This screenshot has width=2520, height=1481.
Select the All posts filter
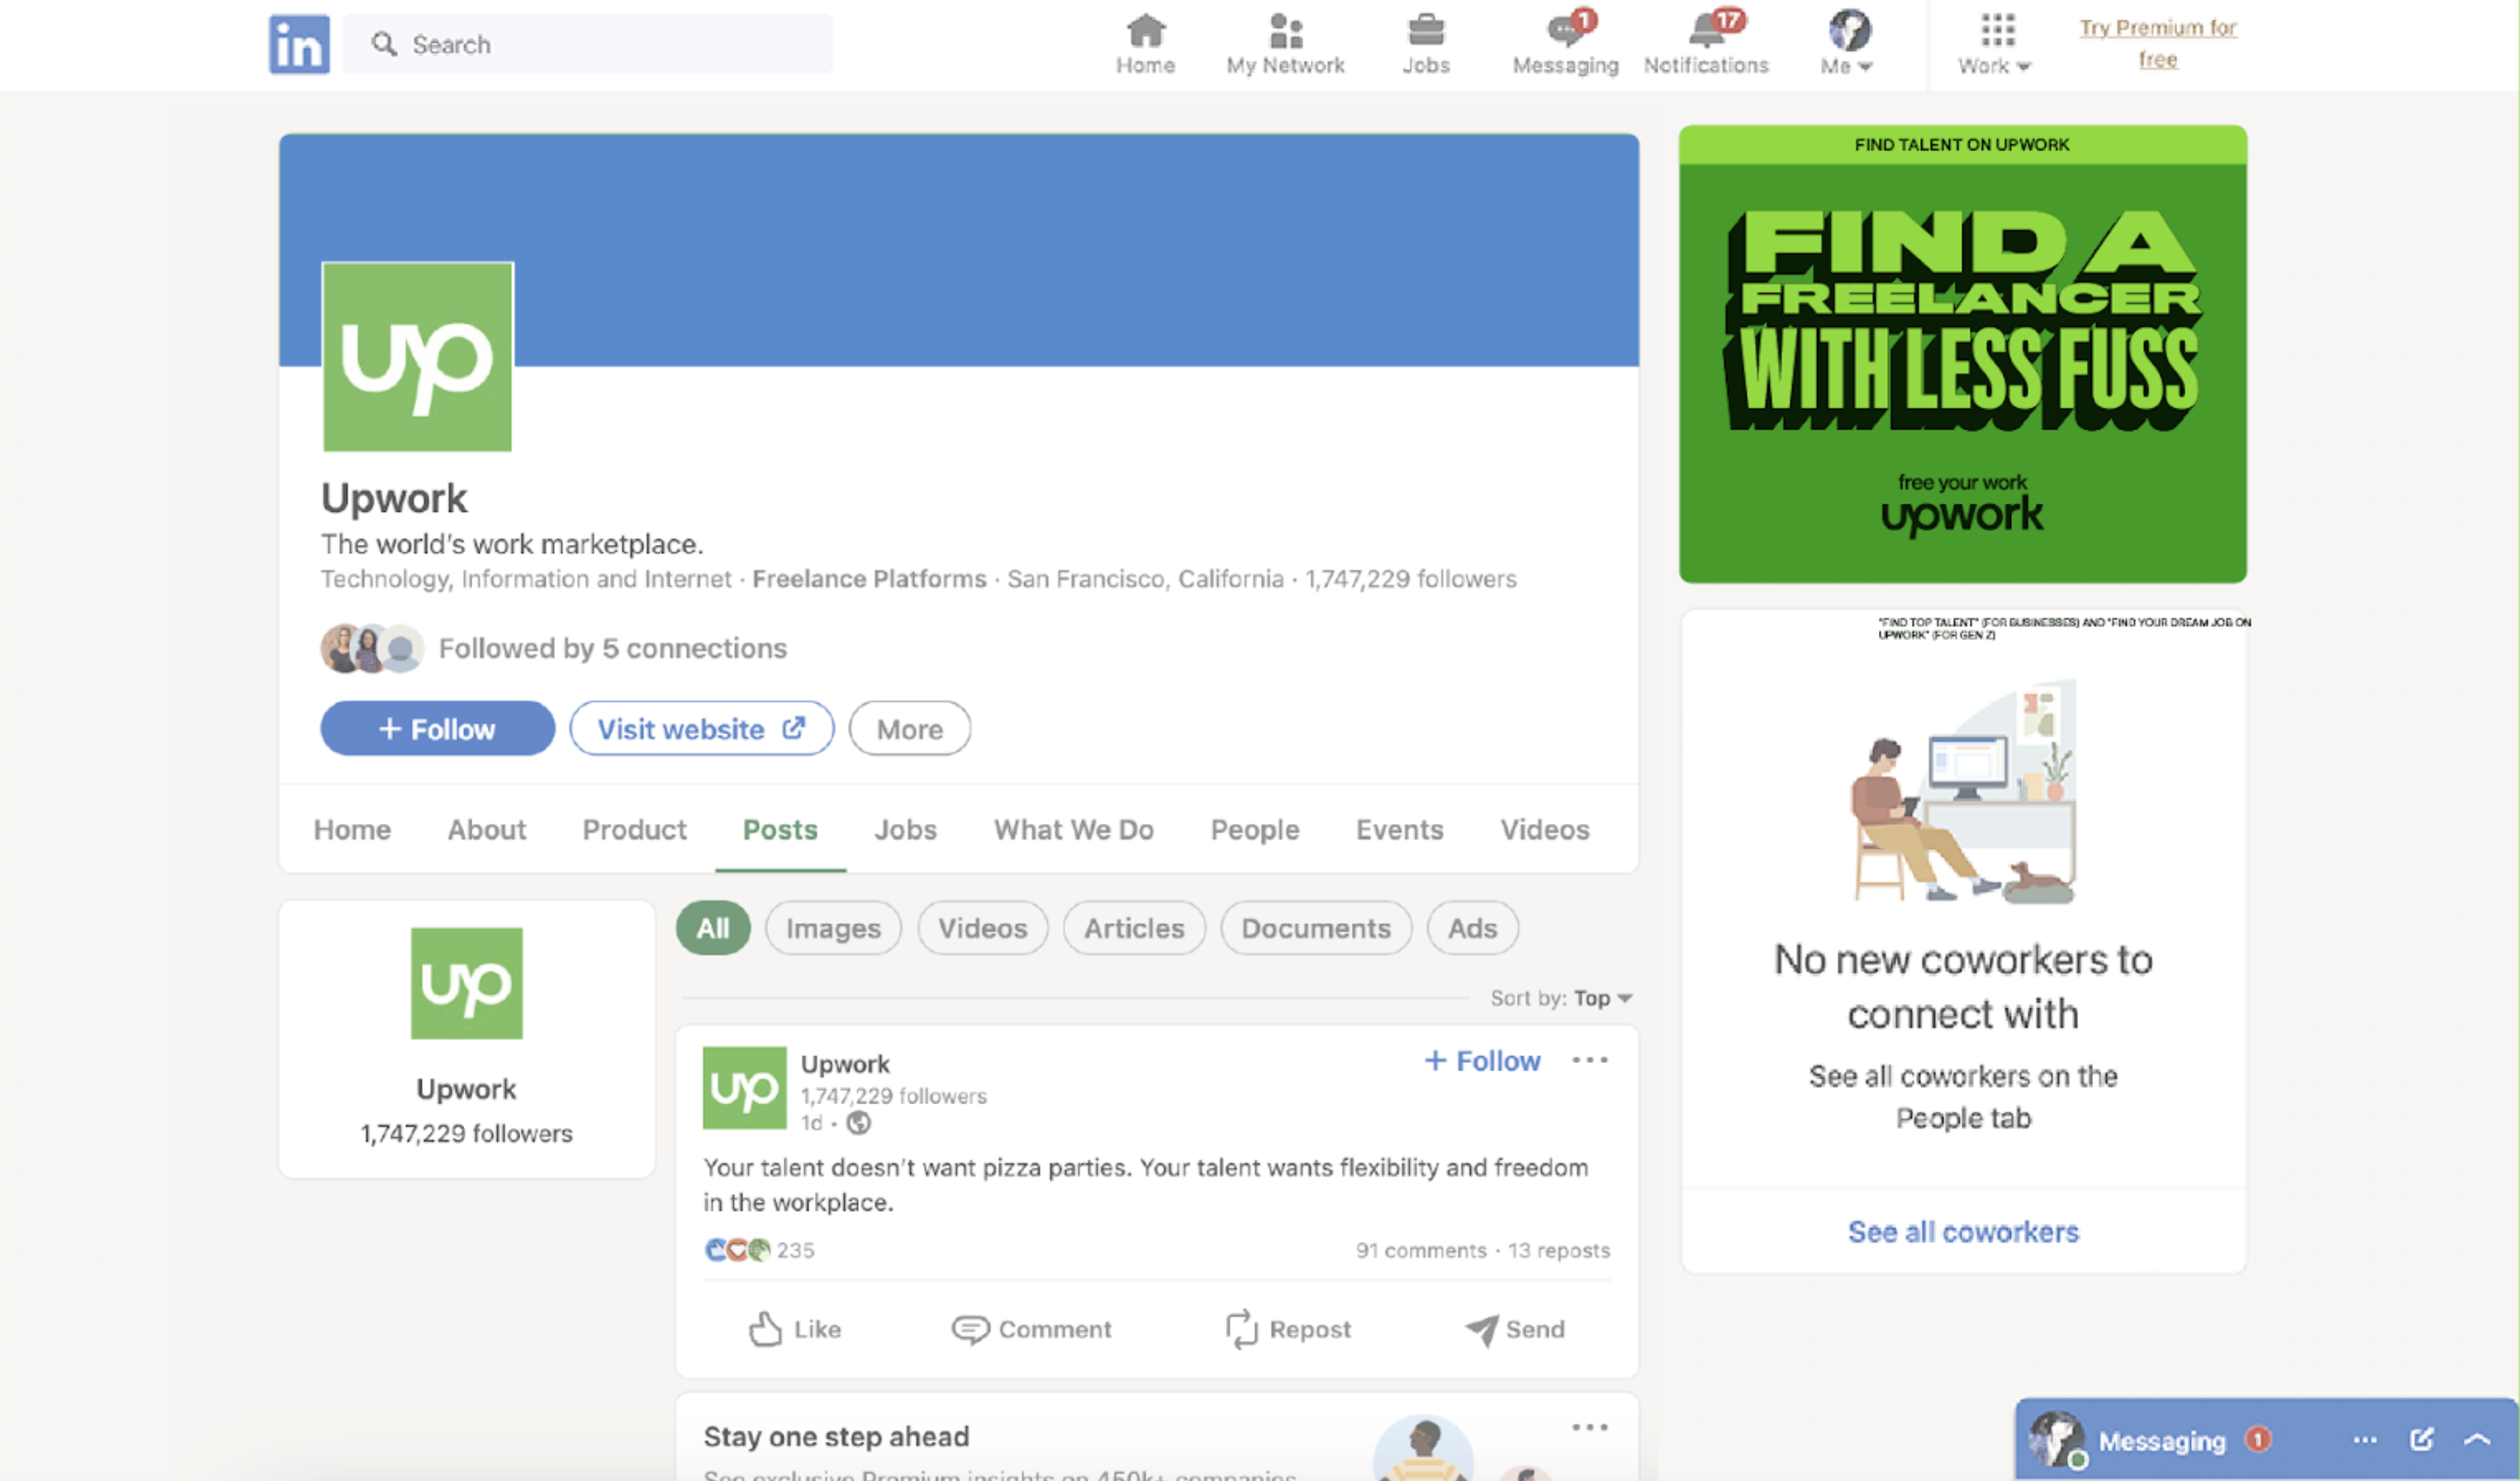pyautogui.click(x=712, y=927)
